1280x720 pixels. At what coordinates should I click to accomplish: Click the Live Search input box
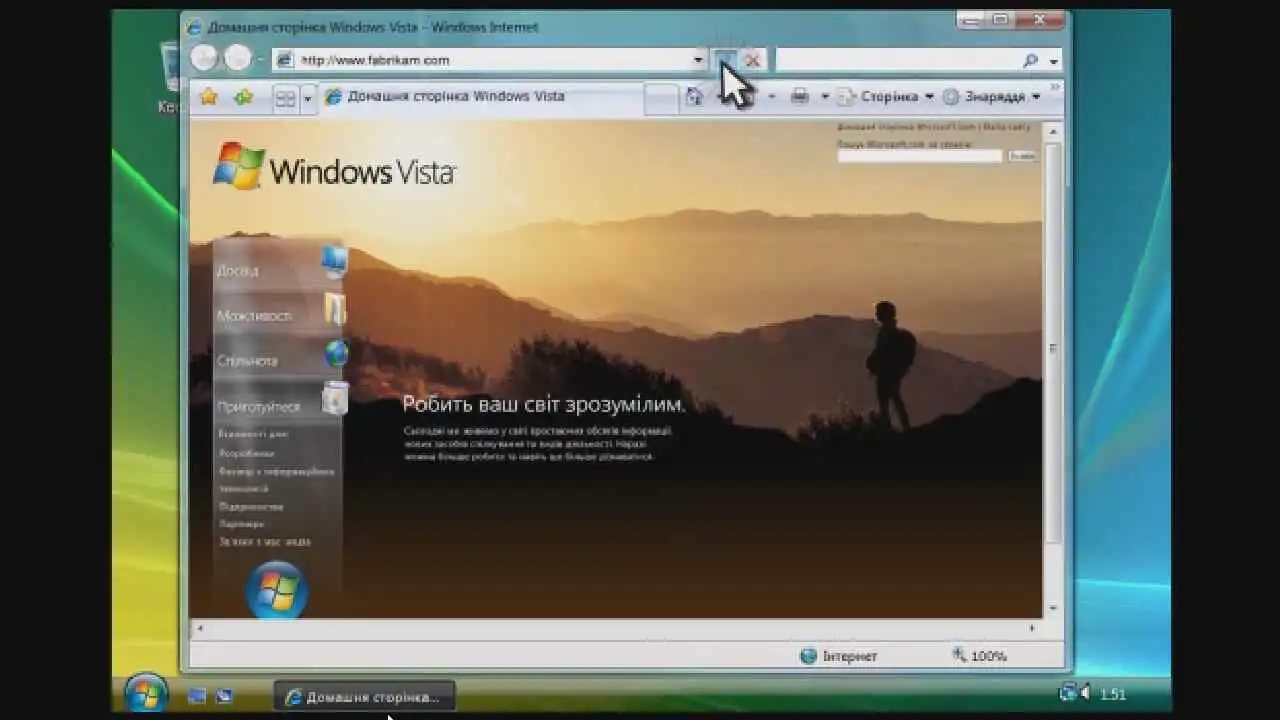tap(897, 60)
